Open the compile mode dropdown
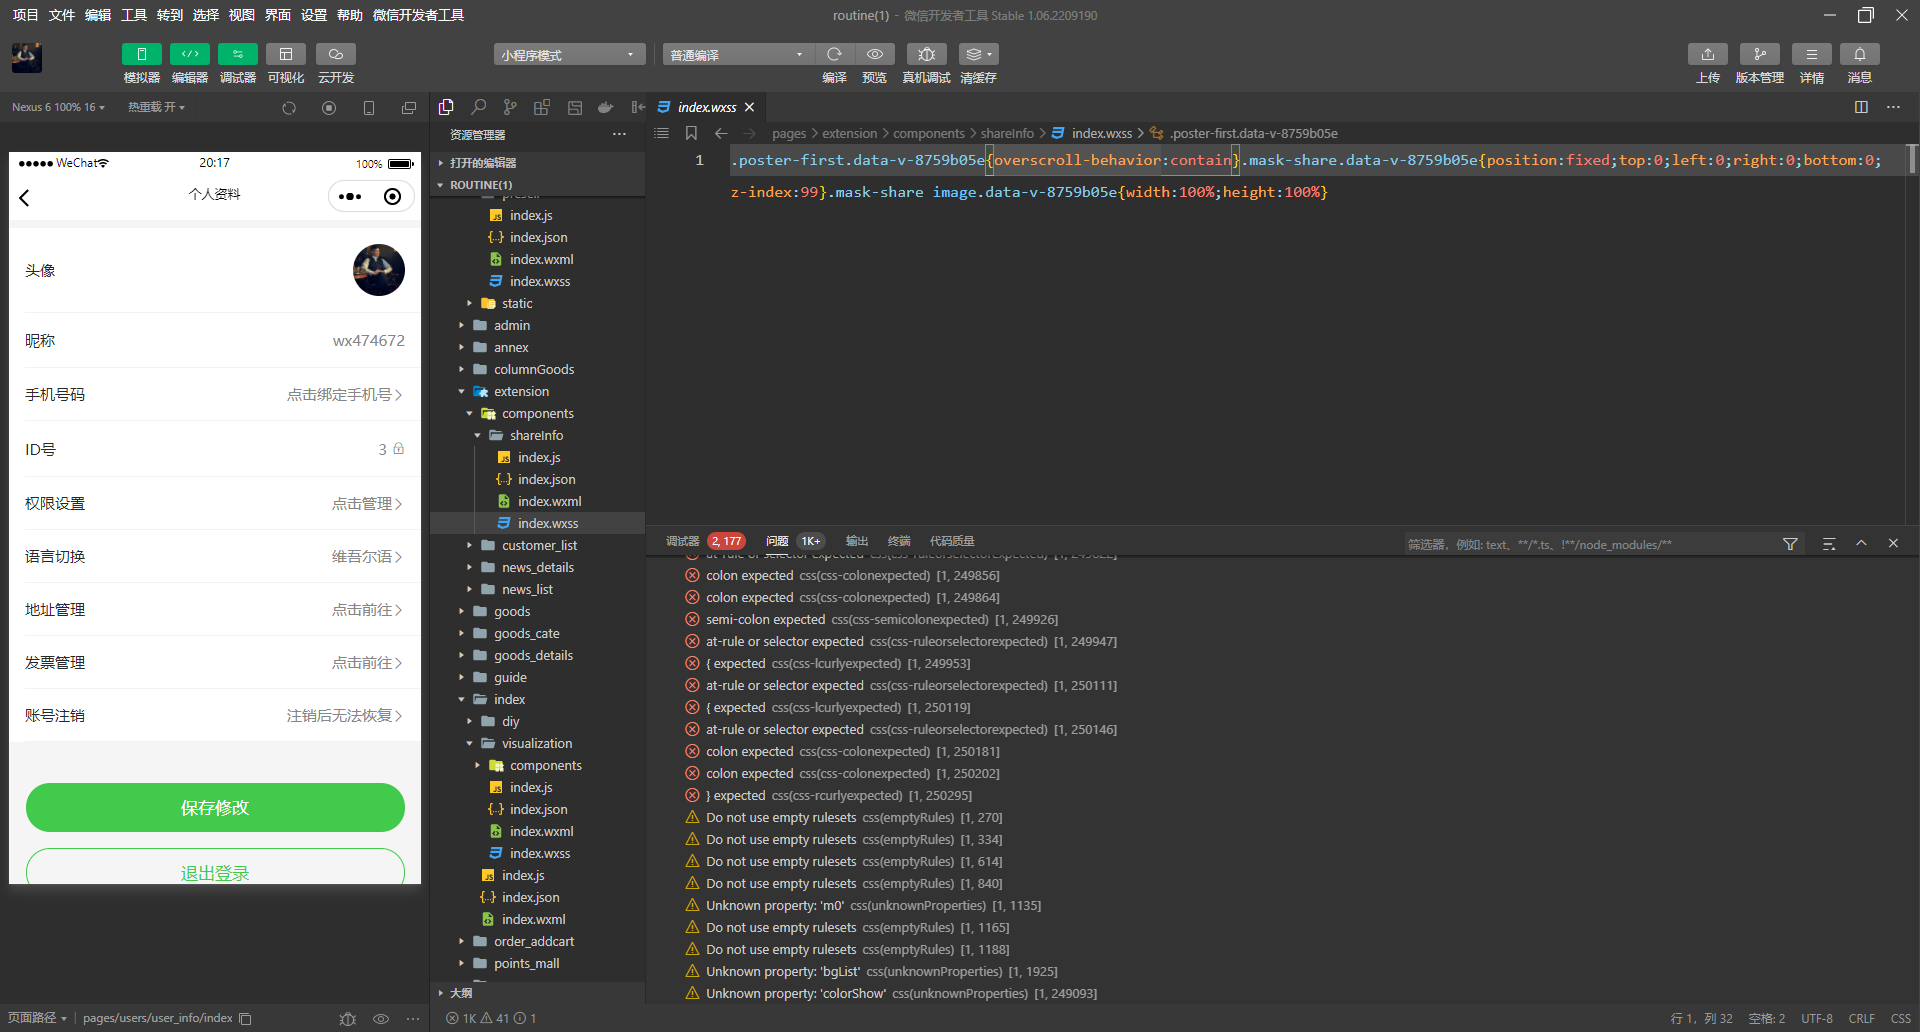This screenshot has width=1920, height=1032. (738, 54)
